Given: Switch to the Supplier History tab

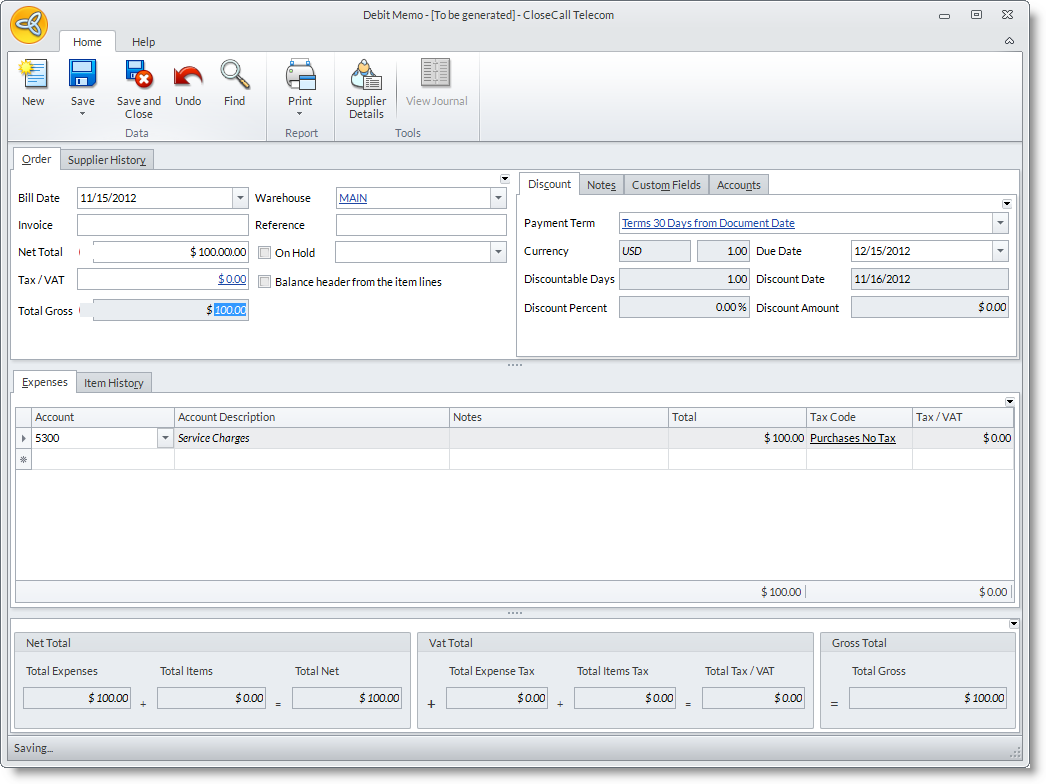Looking at the screenshot, I should 107,160.
